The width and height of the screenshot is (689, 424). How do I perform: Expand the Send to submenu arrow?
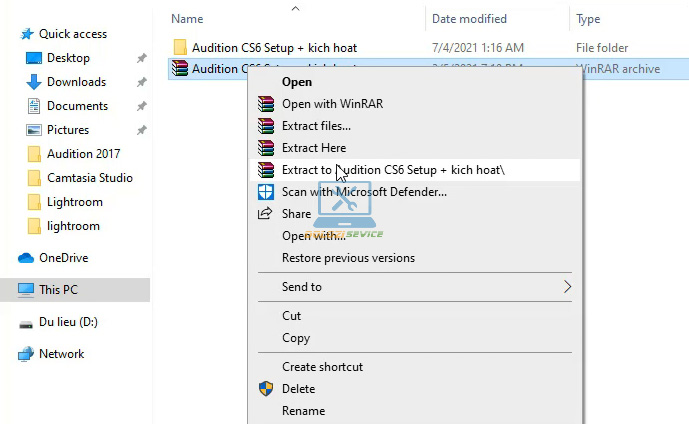[567, 287]
